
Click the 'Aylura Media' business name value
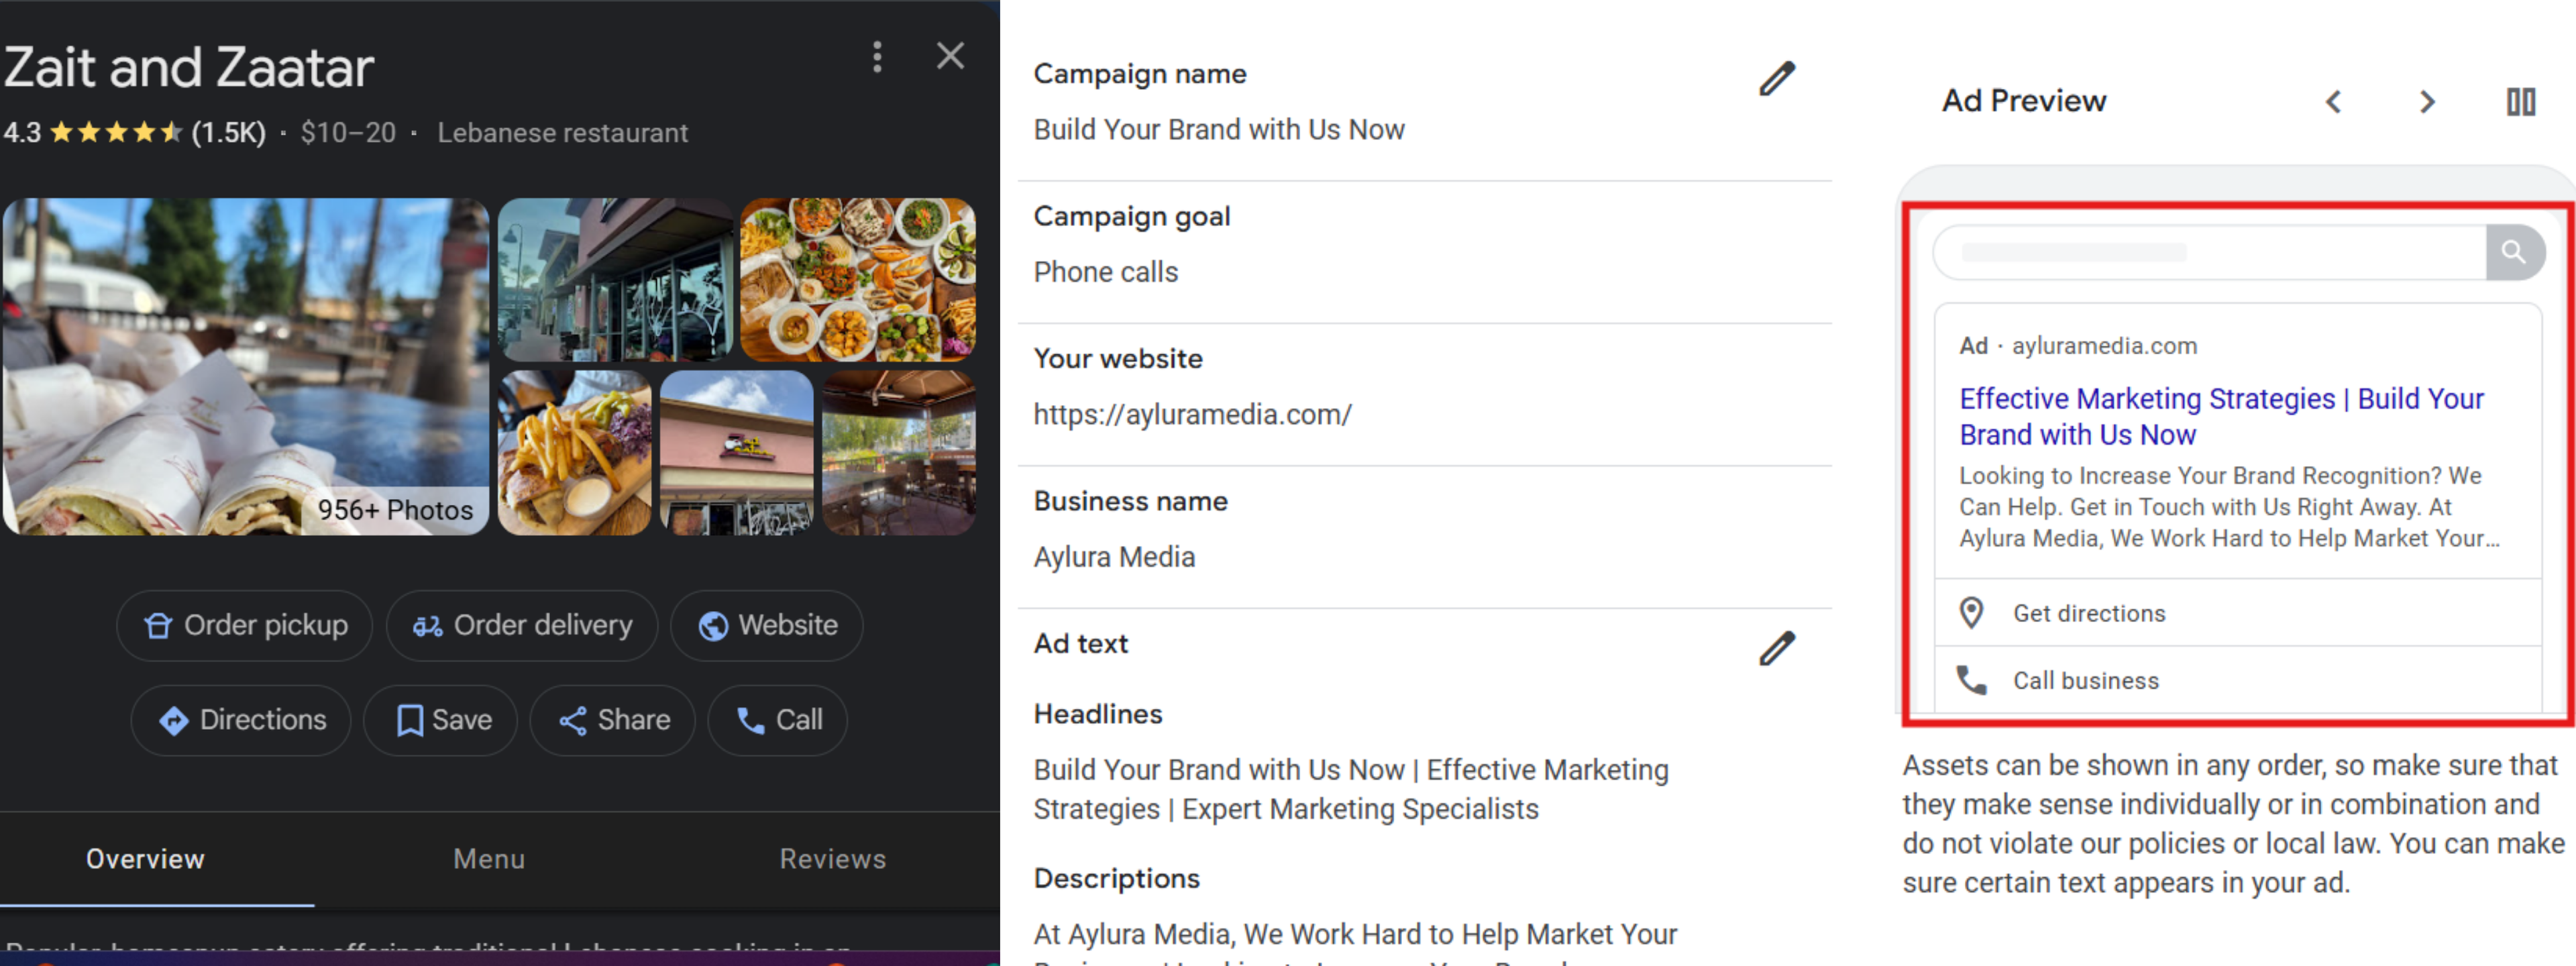point(1114,557)
